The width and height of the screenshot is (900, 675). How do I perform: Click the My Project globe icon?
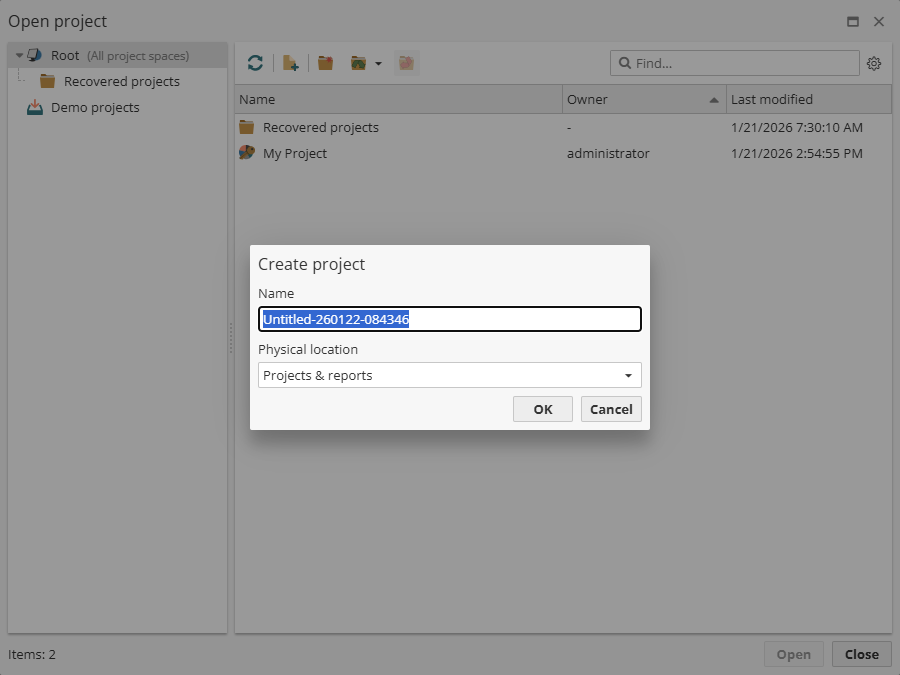pos(246,153)
